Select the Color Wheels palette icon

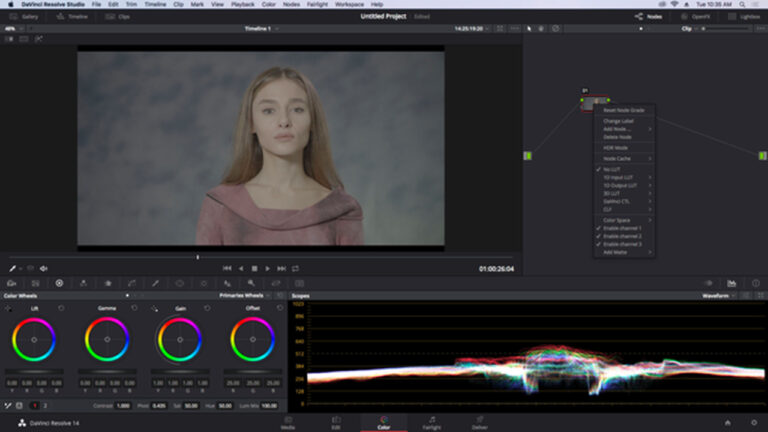point(59,283)
